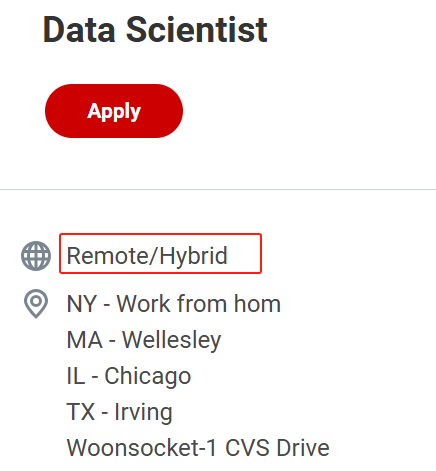Click the word "Remote" in the red box
This screenshot has height=471, width=436.
click(108, 256)
